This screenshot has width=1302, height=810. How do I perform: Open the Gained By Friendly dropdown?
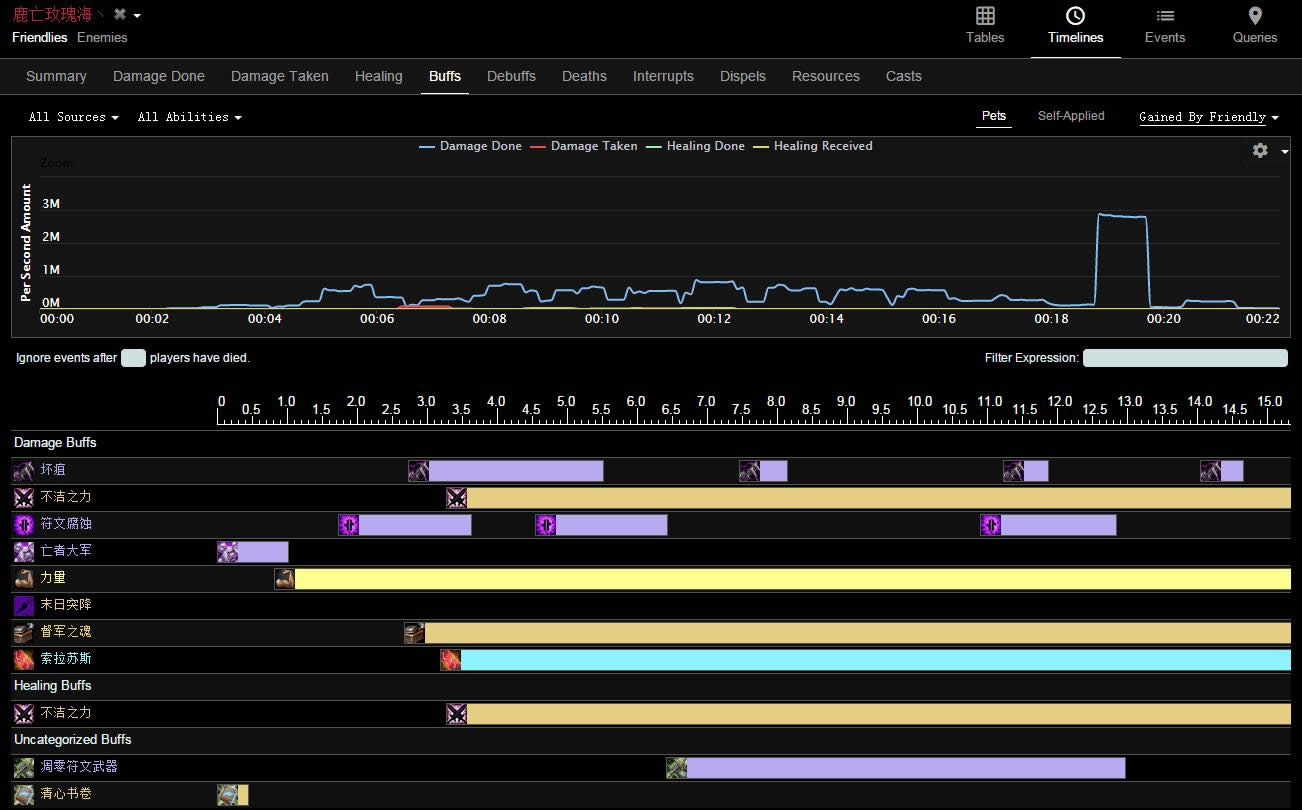(x=1208, y=117)
